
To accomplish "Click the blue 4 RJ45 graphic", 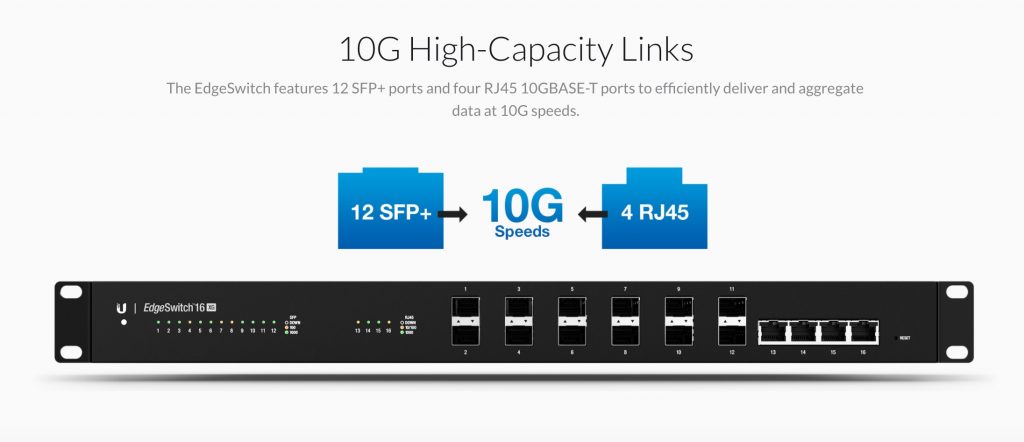I will pyautogui.click(x=654, y=208).
